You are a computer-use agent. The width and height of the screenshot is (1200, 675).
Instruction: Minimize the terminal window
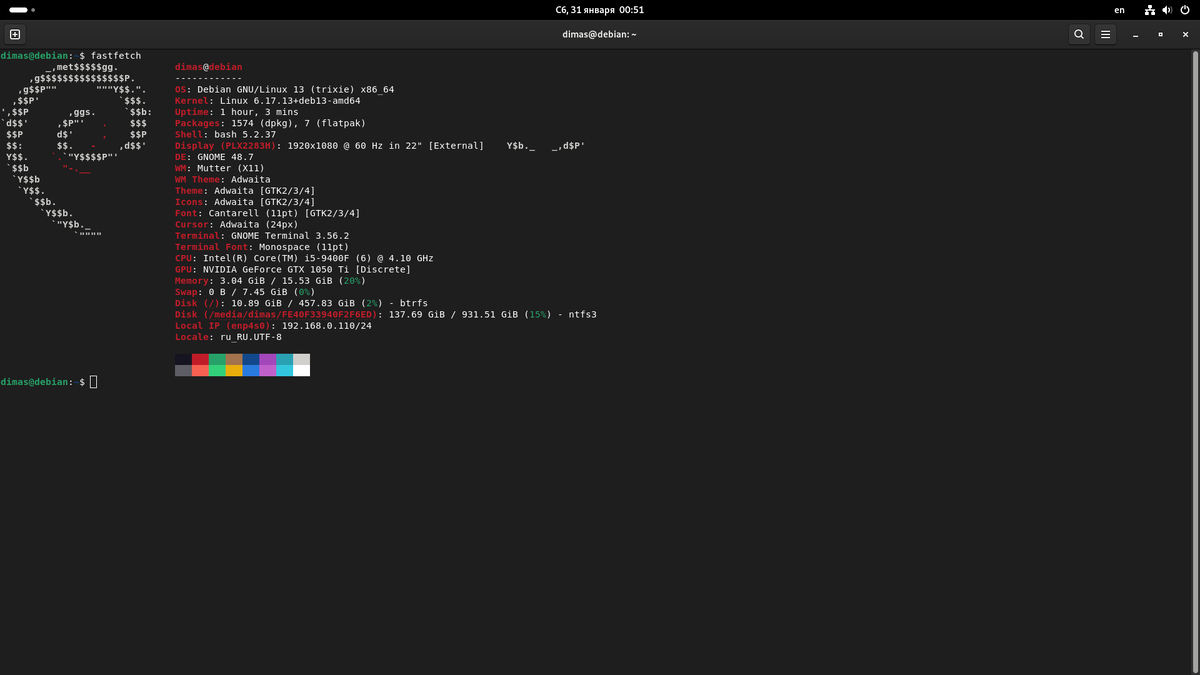[x=1135, y=34]
